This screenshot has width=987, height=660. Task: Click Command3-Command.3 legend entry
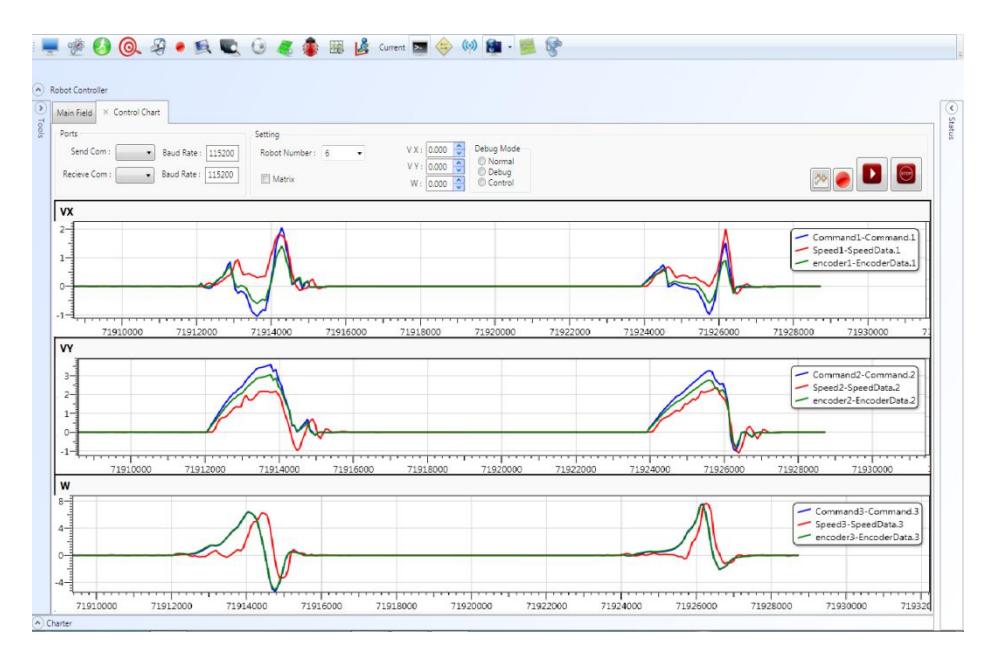(x=858, y=511)
